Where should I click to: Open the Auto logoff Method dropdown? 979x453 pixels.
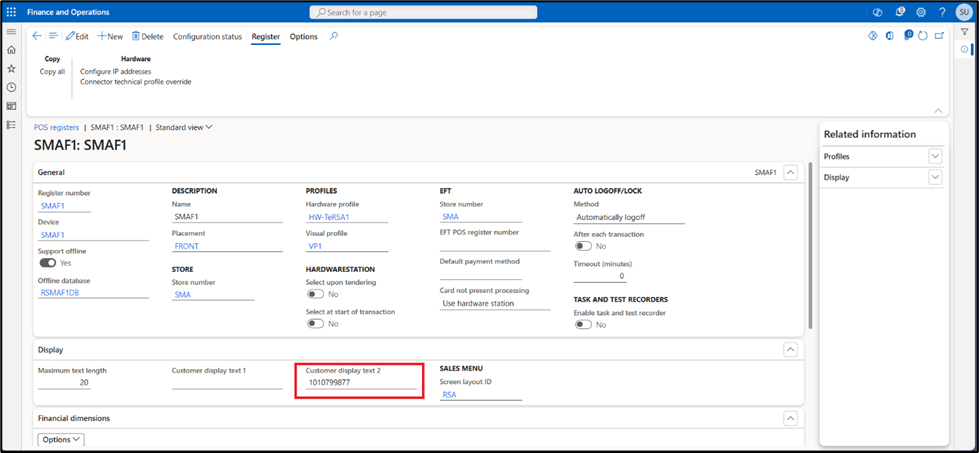[x=629, y=217]
